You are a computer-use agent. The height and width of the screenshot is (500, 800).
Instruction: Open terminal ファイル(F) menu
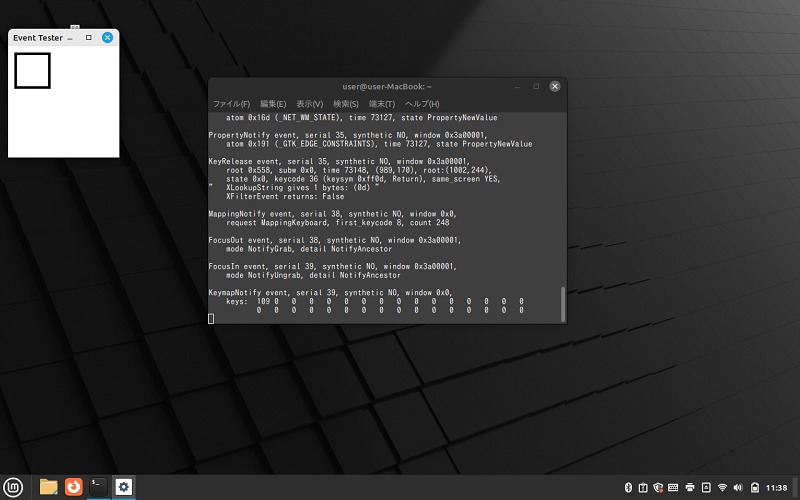tap(231, 104)
